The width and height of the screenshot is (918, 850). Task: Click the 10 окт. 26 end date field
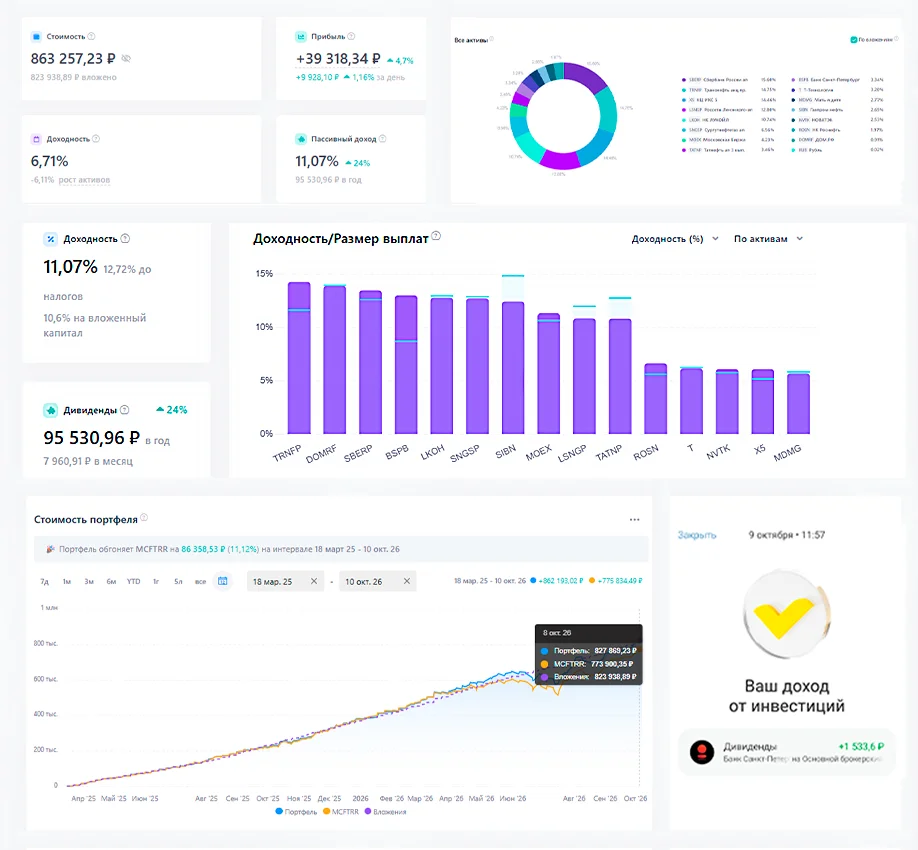(x=378, y=581)
